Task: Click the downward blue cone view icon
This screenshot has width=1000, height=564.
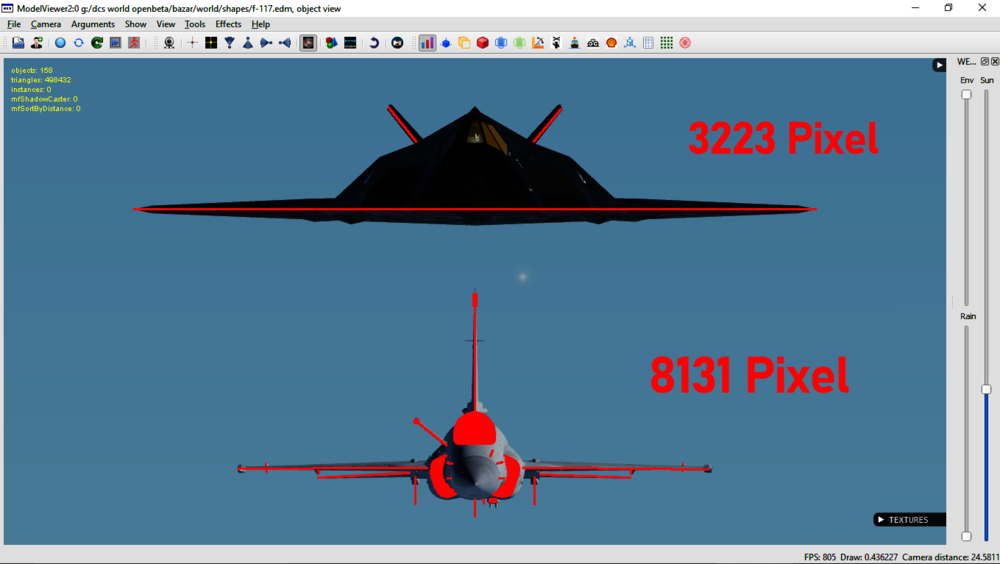Action: (229, 43)
